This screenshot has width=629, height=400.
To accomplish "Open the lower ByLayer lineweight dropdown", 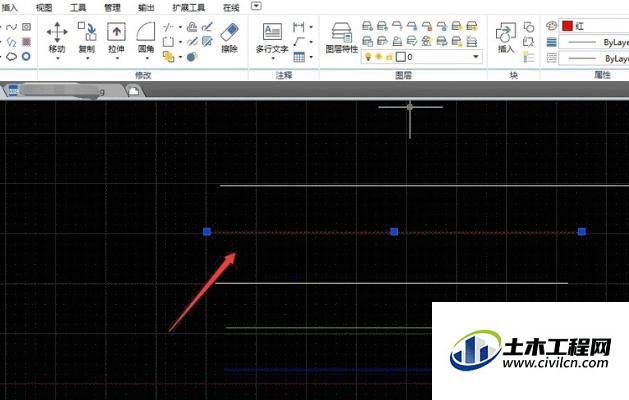I will point(594,58).
